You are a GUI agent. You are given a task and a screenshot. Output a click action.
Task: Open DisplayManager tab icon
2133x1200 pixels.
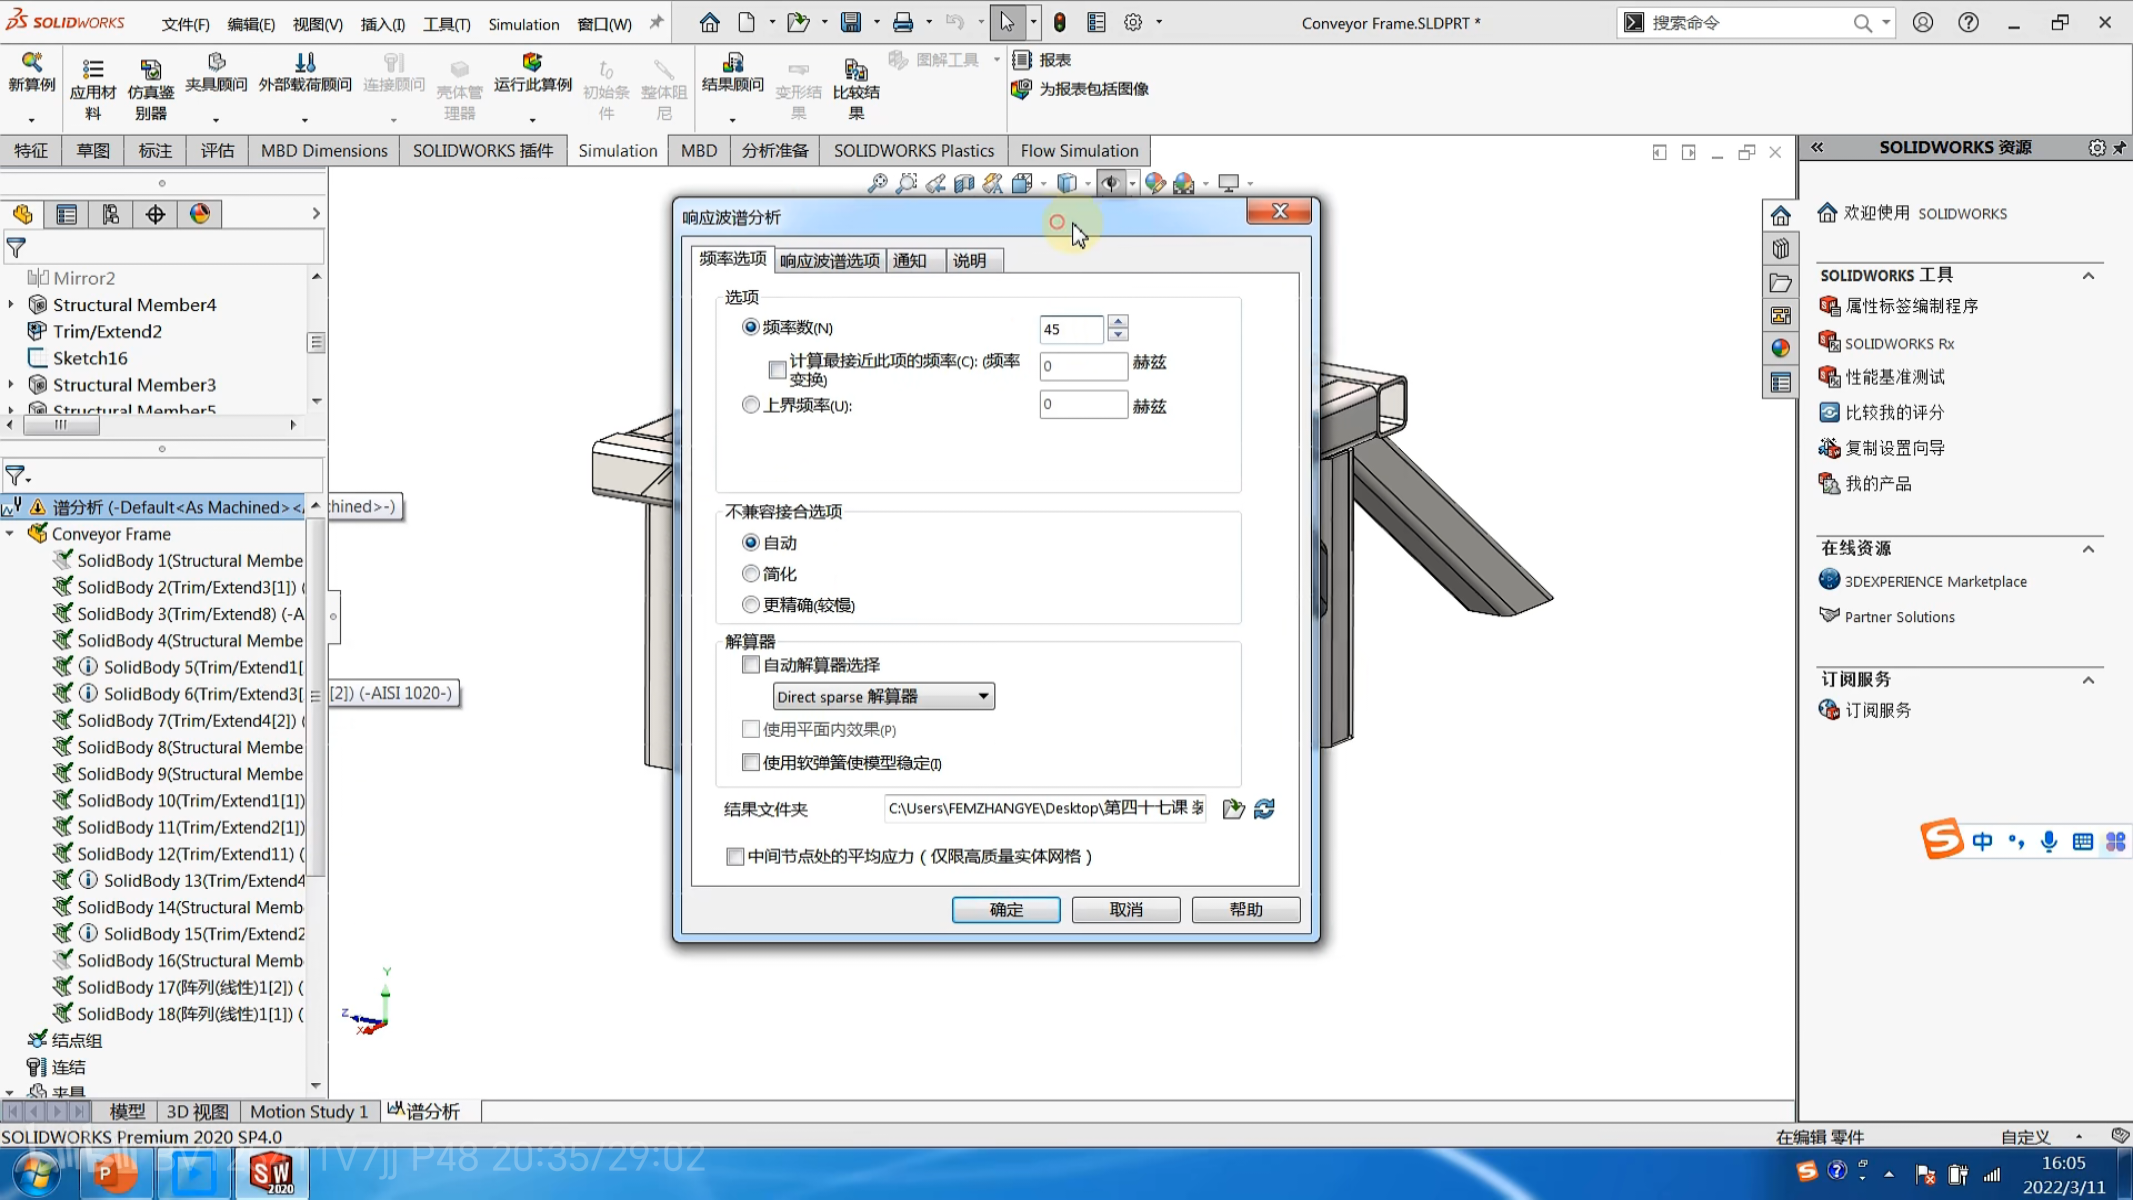(200, 214)
